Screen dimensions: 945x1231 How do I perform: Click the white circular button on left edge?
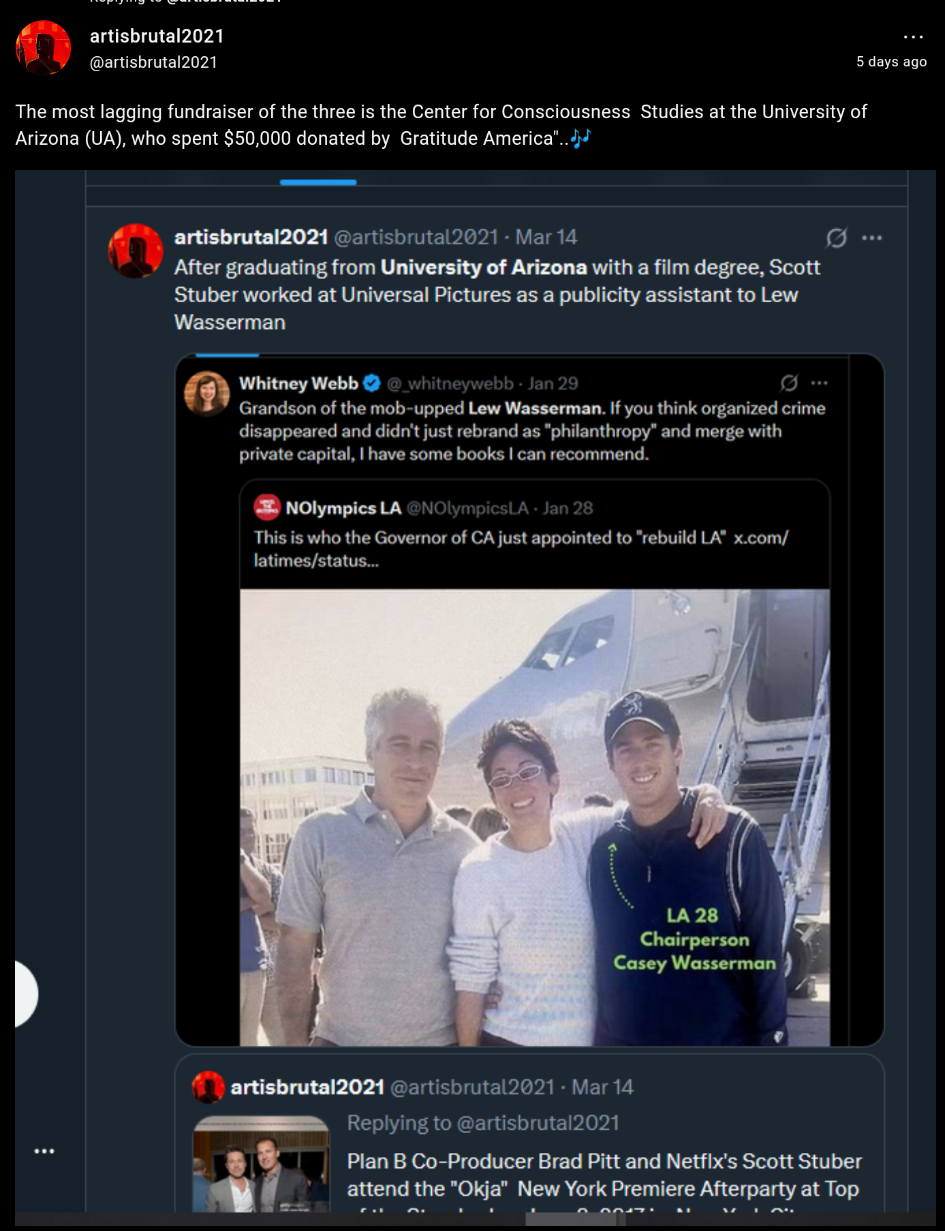22,994
